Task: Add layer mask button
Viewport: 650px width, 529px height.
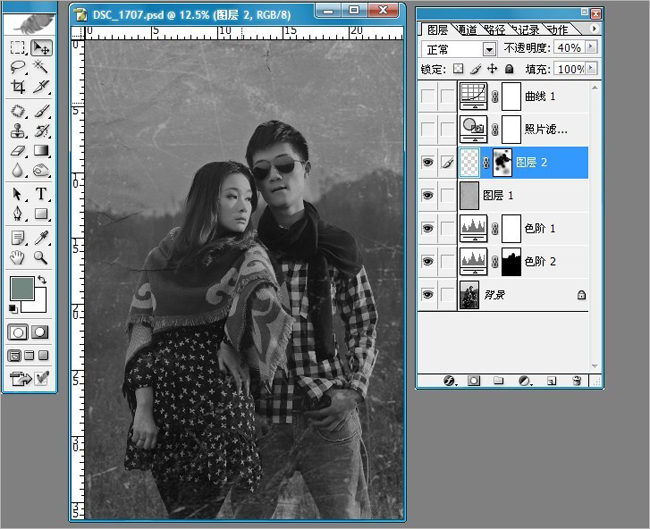Action: click(474, 381)
